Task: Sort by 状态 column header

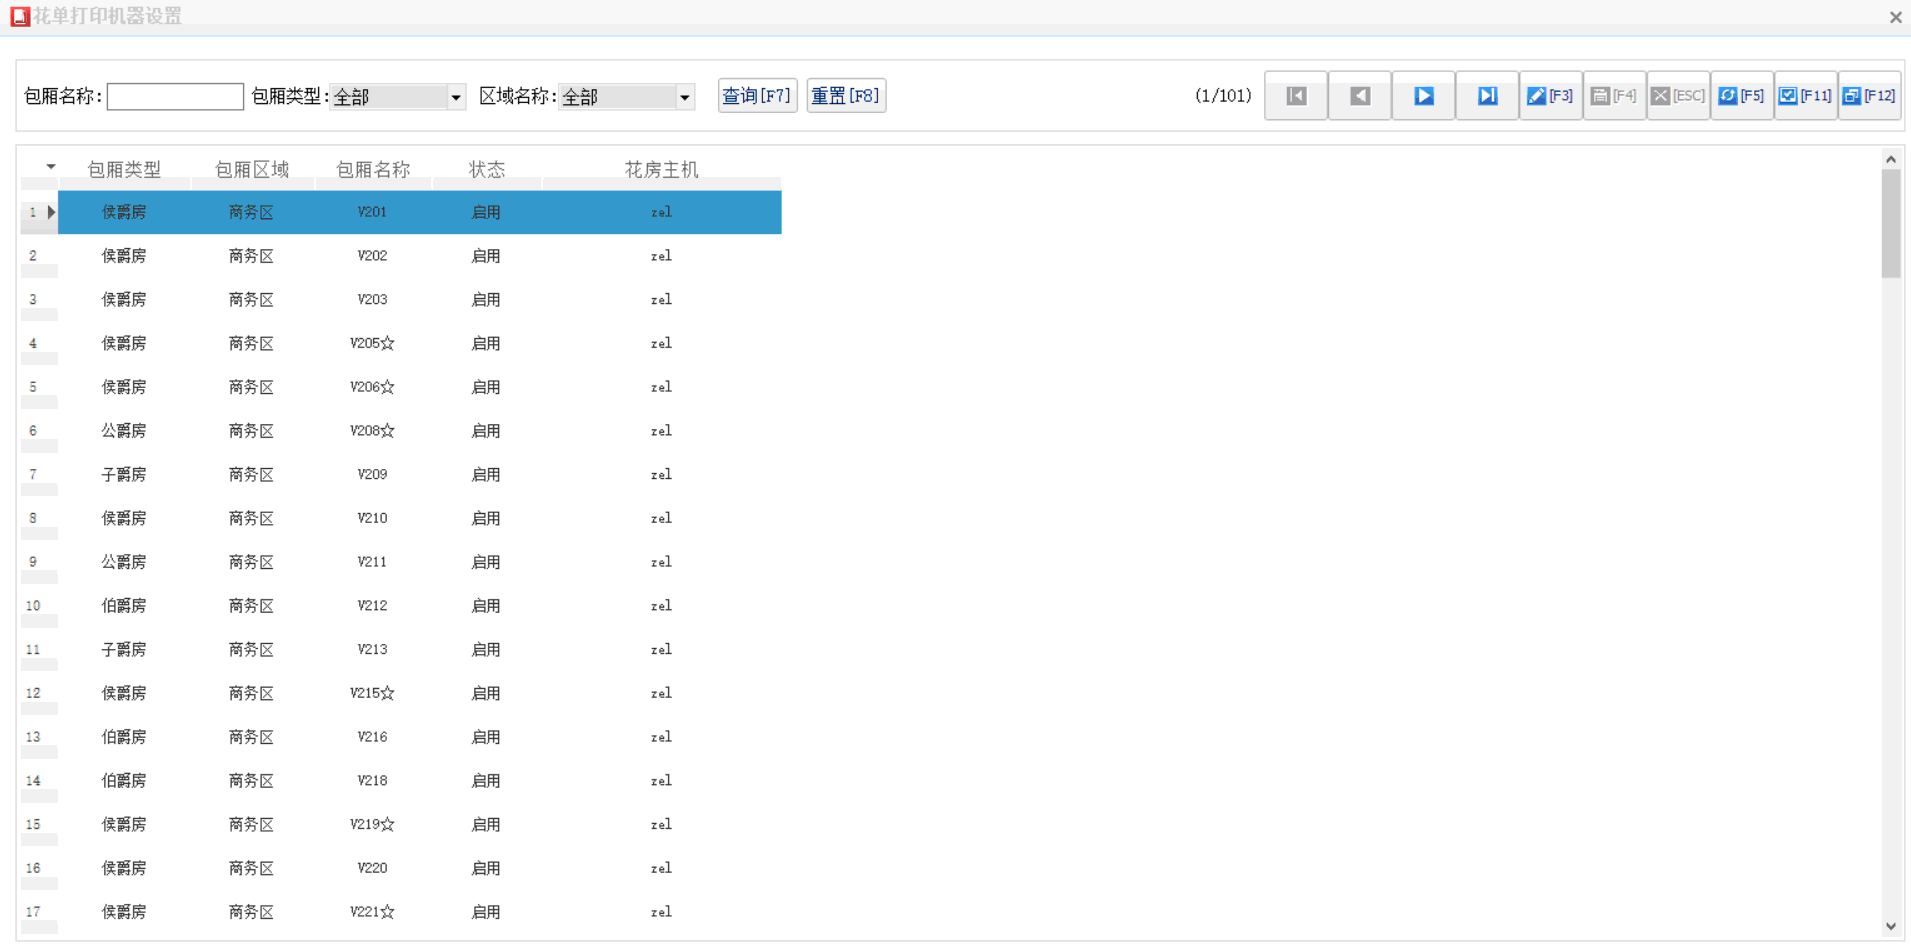Action: point(487,170)
